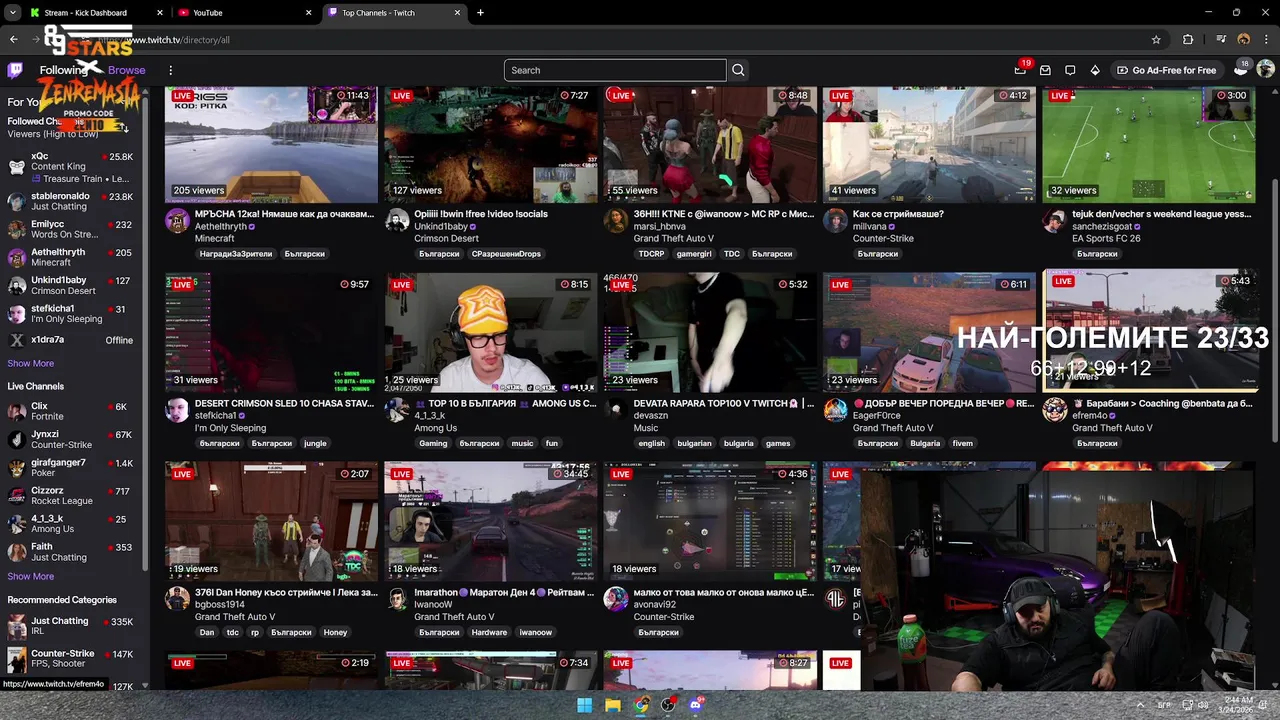Screen dimensions: 1280x720
Task: Open Counter-Strike link under miilvana stream
Action: tap(883, 239)
